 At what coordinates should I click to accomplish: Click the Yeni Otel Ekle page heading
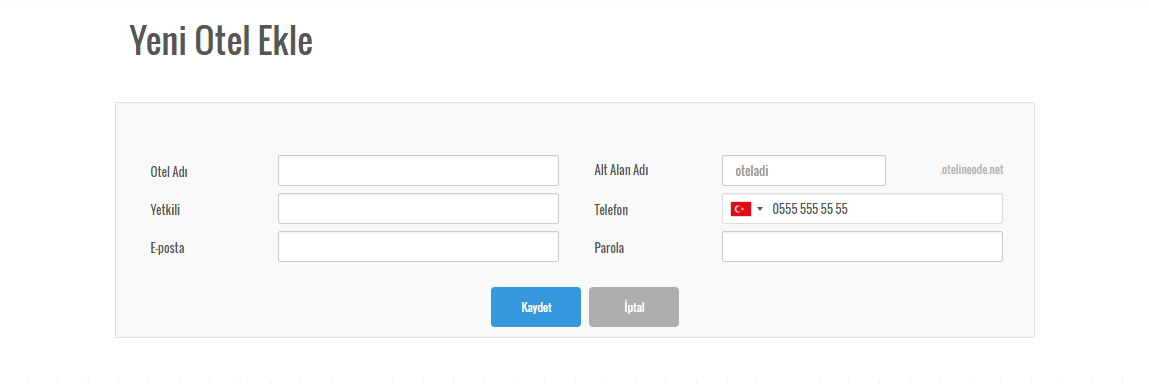(221, 40)
